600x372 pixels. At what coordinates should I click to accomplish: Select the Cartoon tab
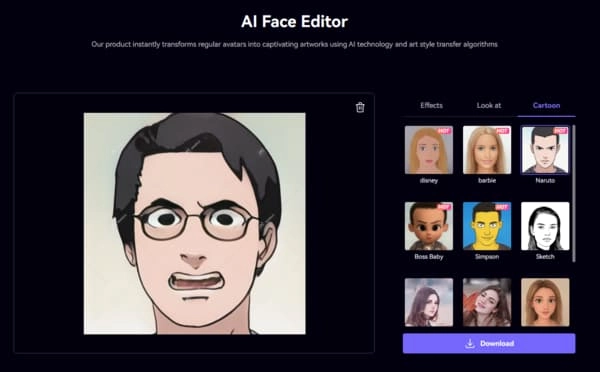point(546,105)
